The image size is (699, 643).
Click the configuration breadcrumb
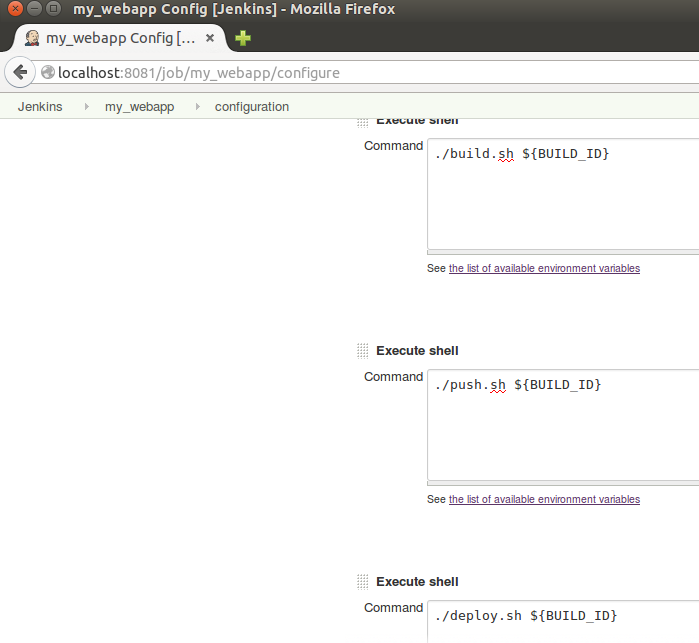(x=252, y=107)
